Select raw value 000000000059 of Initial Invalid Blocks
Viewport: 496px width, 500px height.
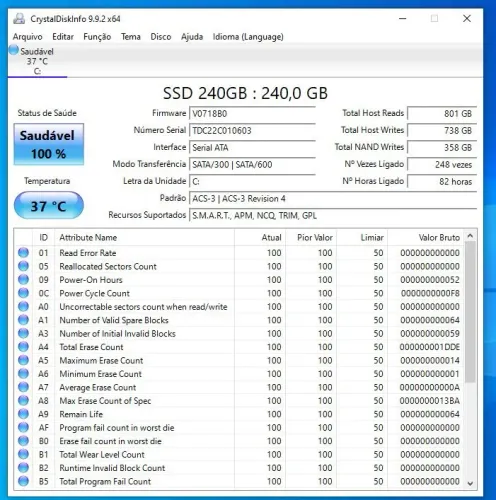click(430, 334)
